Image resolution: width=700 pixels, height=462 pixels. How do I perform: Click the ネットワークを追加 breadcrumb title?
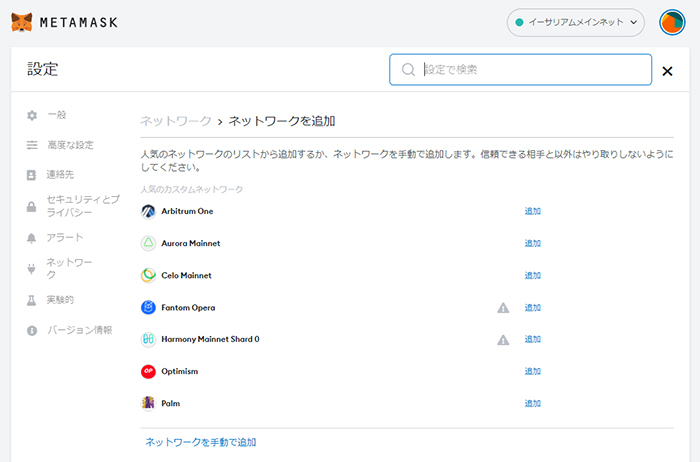click(x=282, y=121)
